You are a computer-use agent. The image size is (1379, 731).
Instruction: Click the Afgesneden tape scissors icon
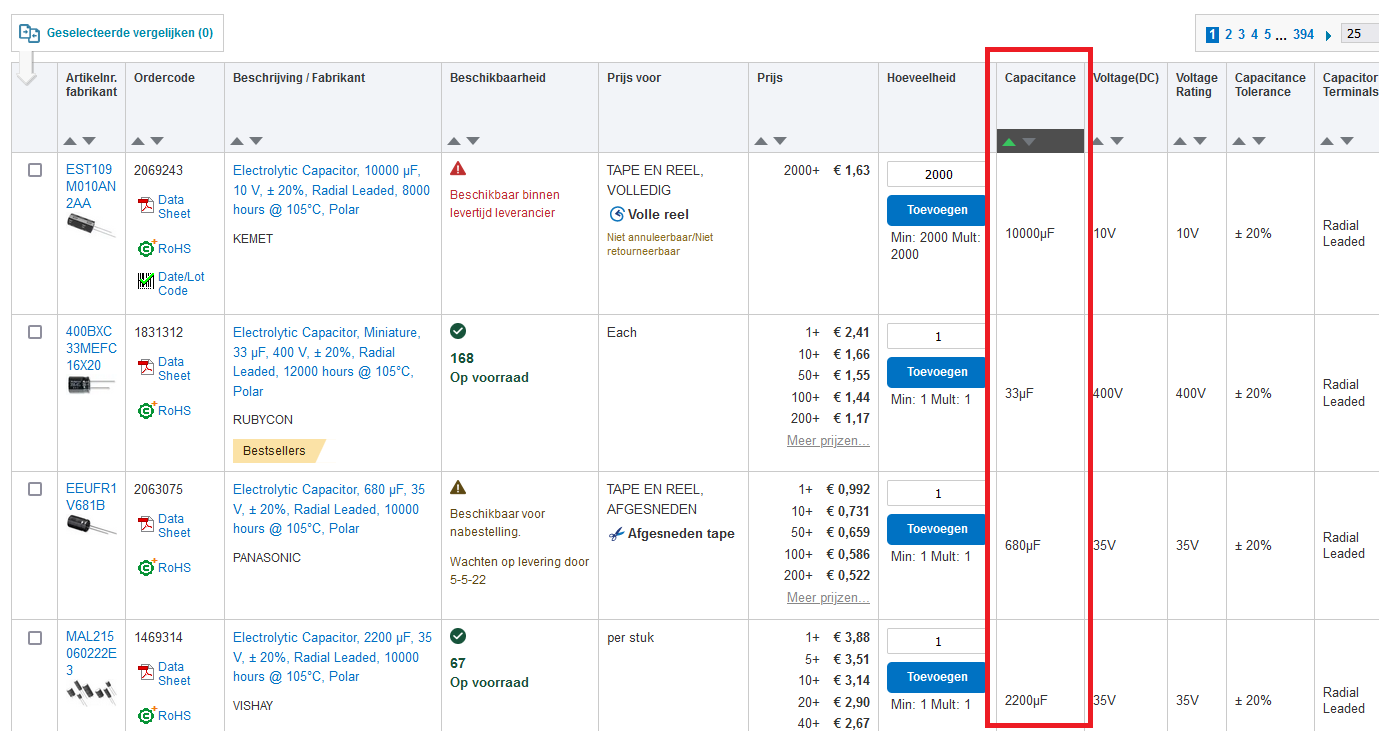pos(616,534)
